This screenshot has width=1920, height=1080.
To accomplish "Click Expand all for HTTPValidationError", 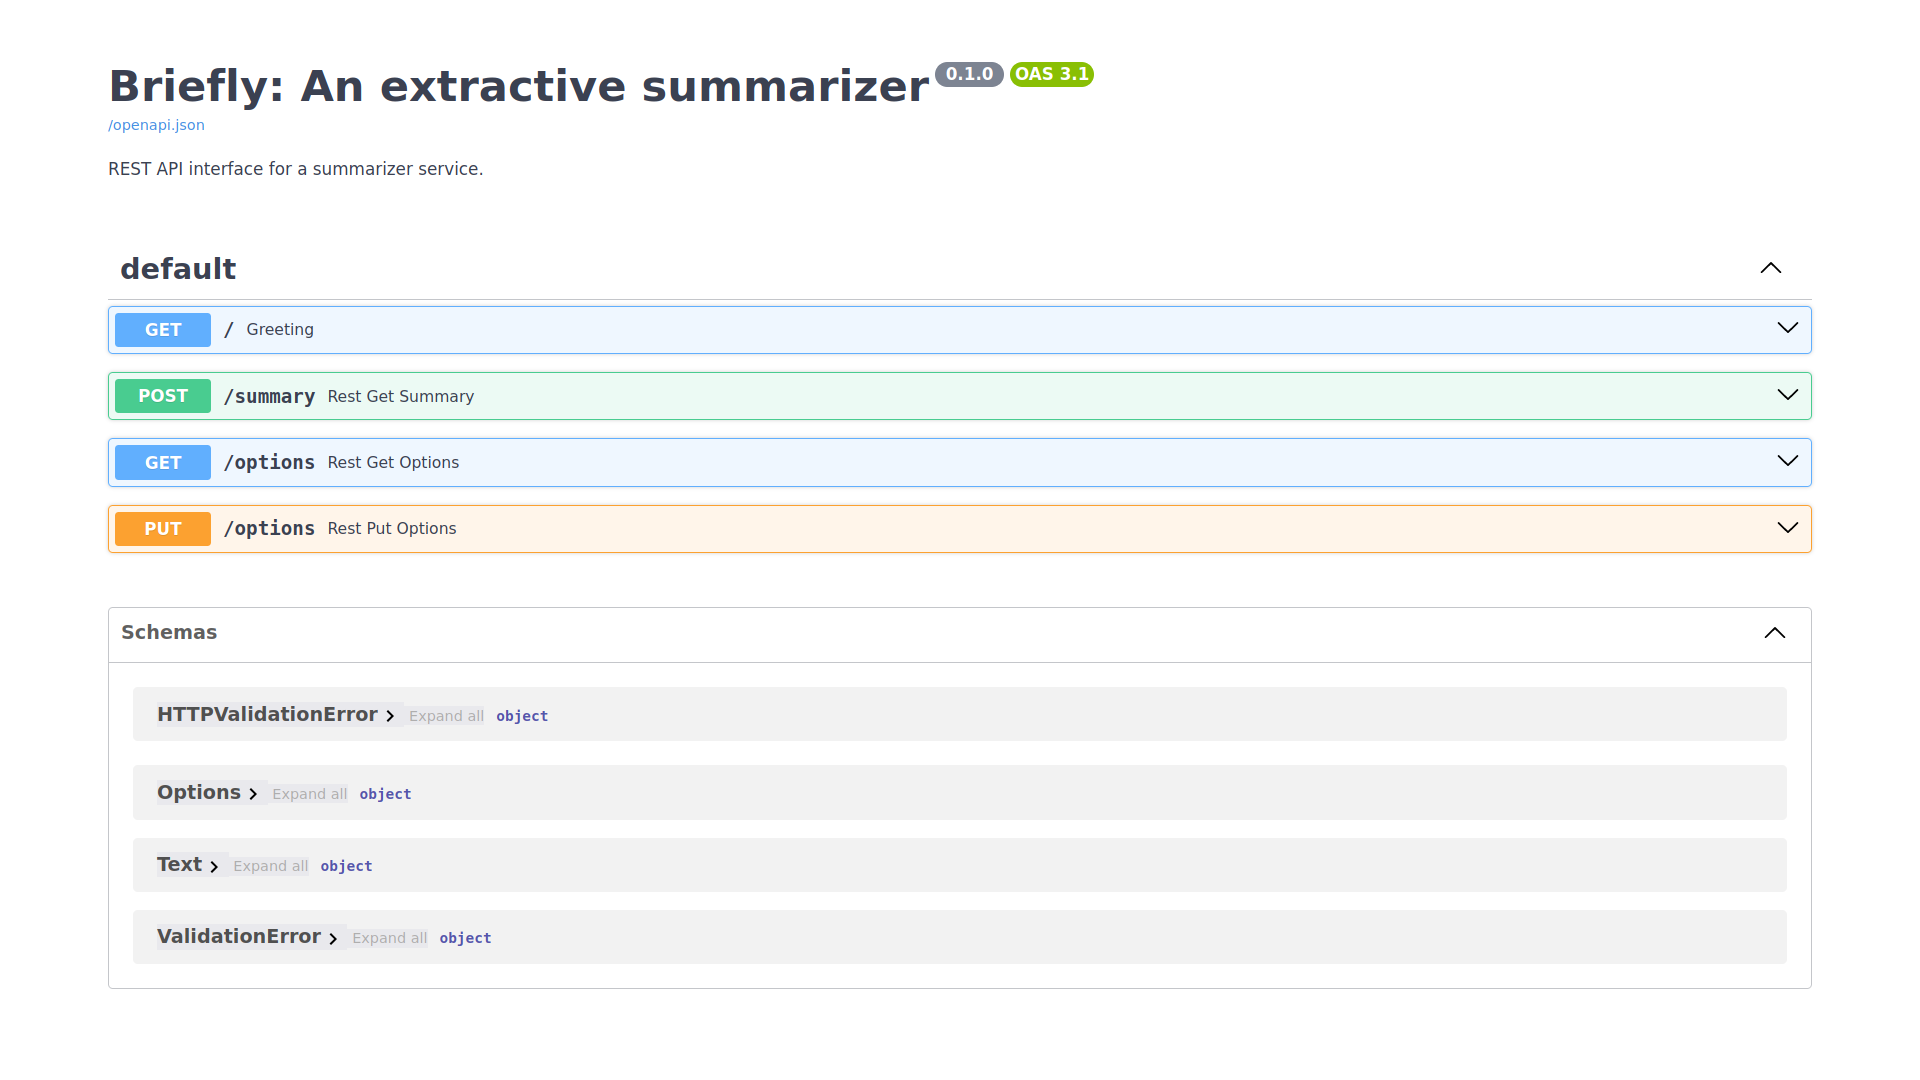I will click(446, 716).
